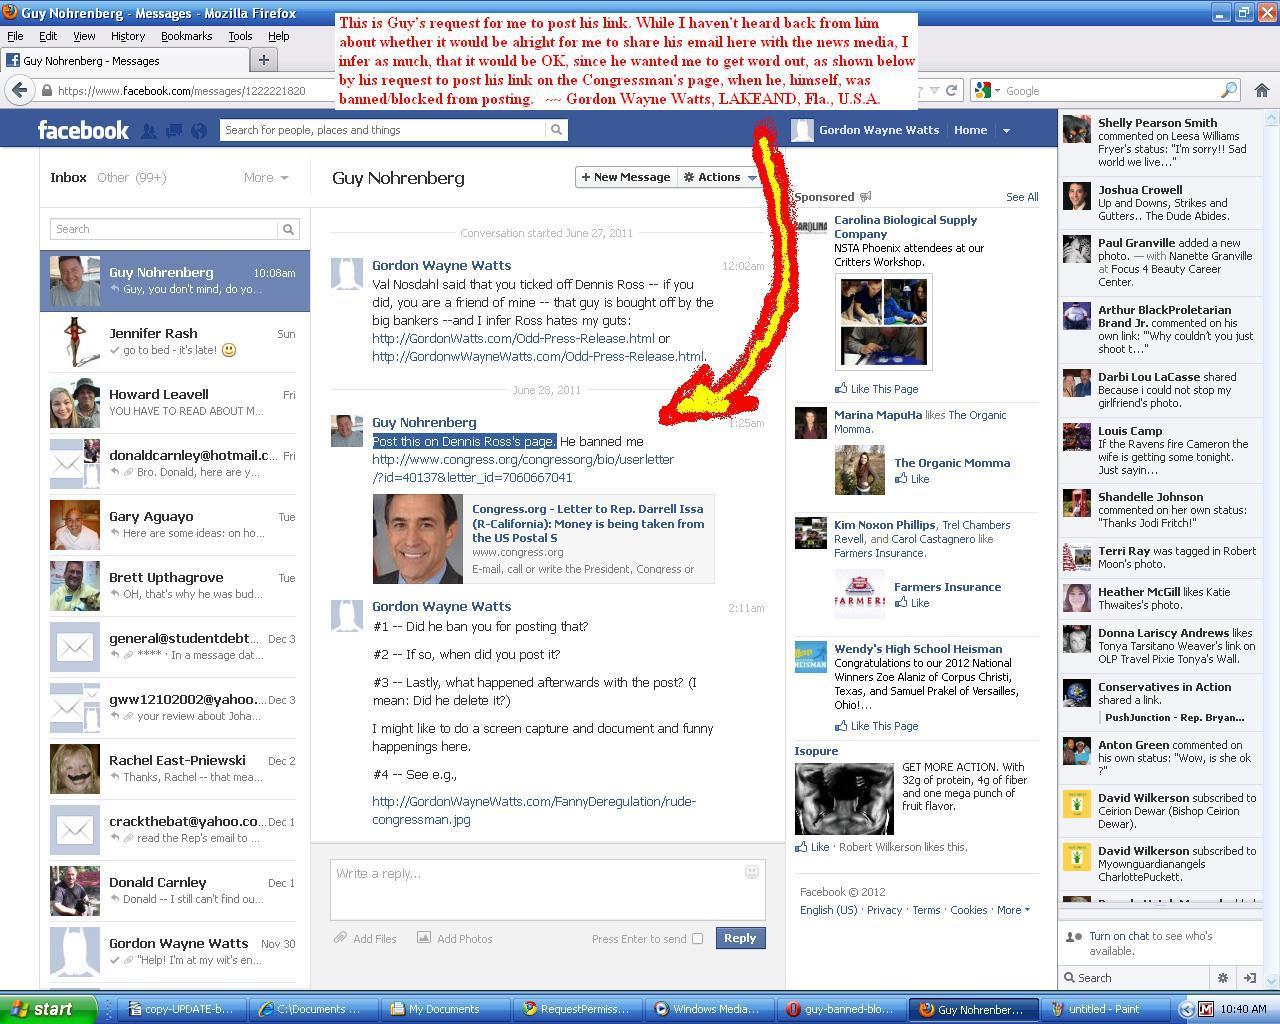The image size is (1280, 1024).
Task: Toggle Press Enter to send checkbox
Action: point(697,939)
